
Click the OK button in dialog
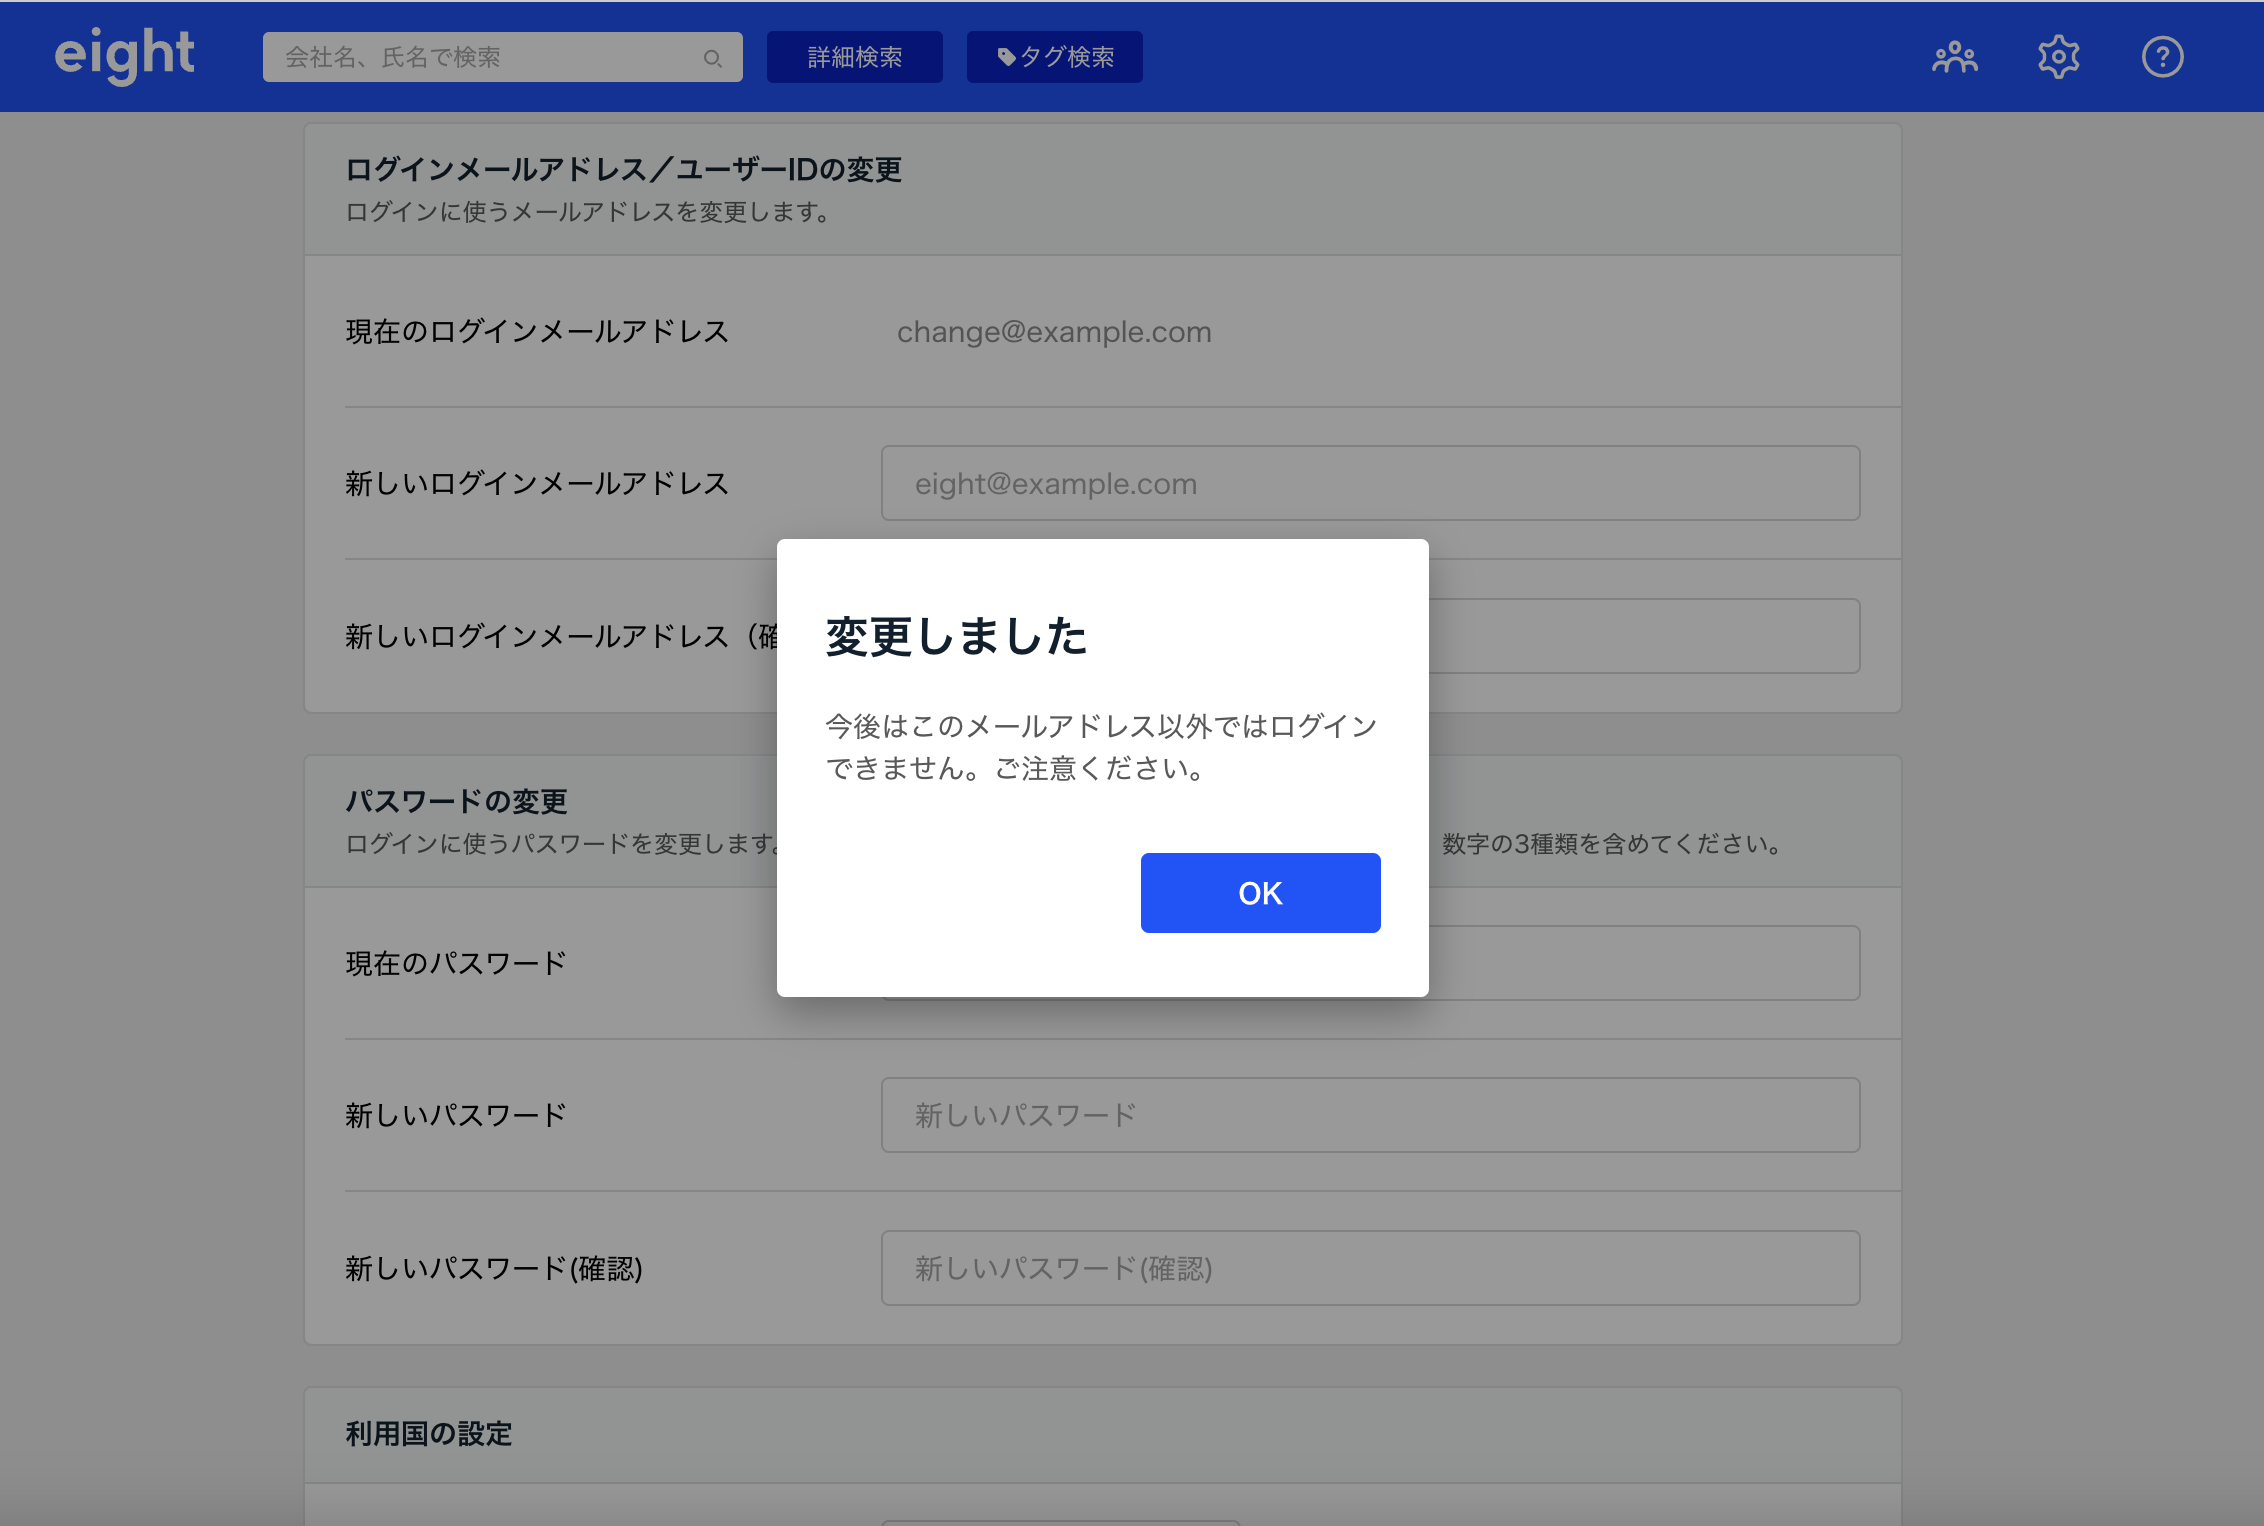click(x=1260, y=893)
